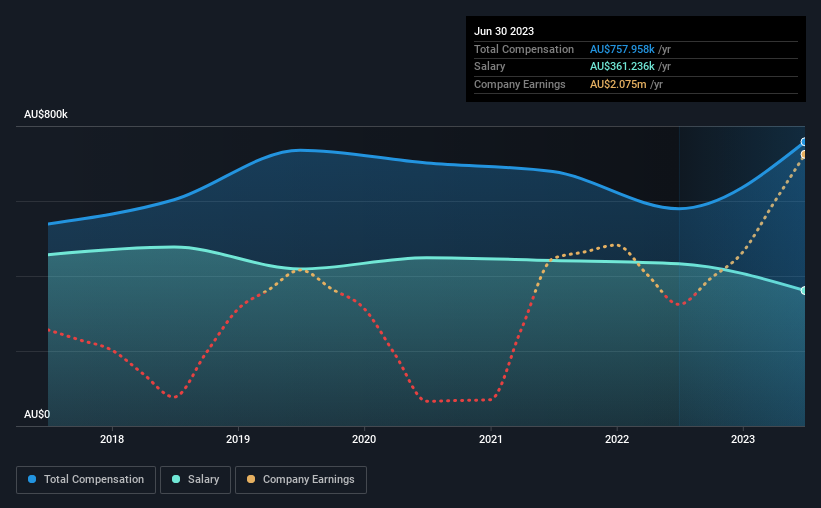Click the AU$361.236k salary value

point(622,67)
